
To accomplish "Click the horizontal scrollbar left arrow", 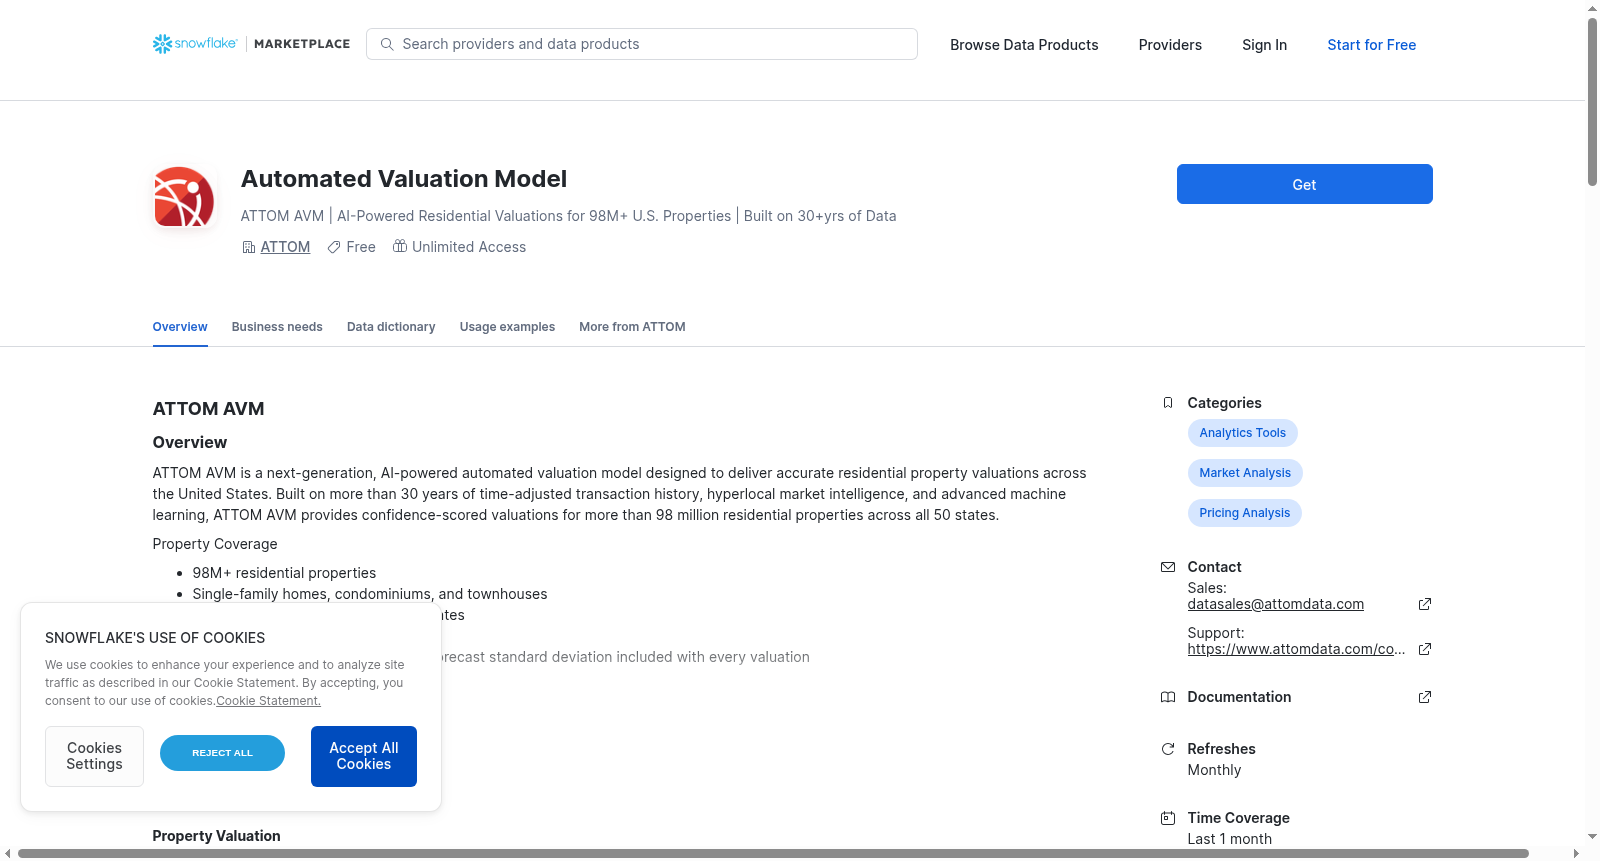I will 8,853.
